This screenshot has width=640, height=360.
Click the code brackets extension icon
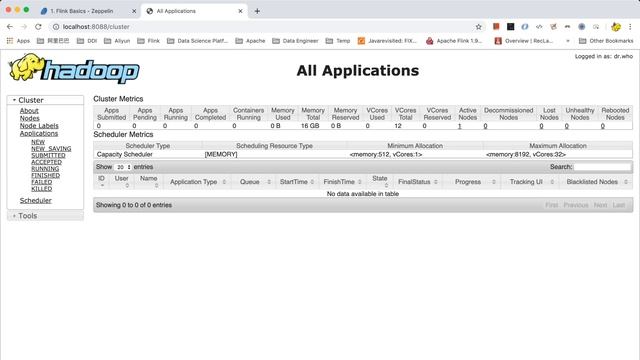coord(539,27)
